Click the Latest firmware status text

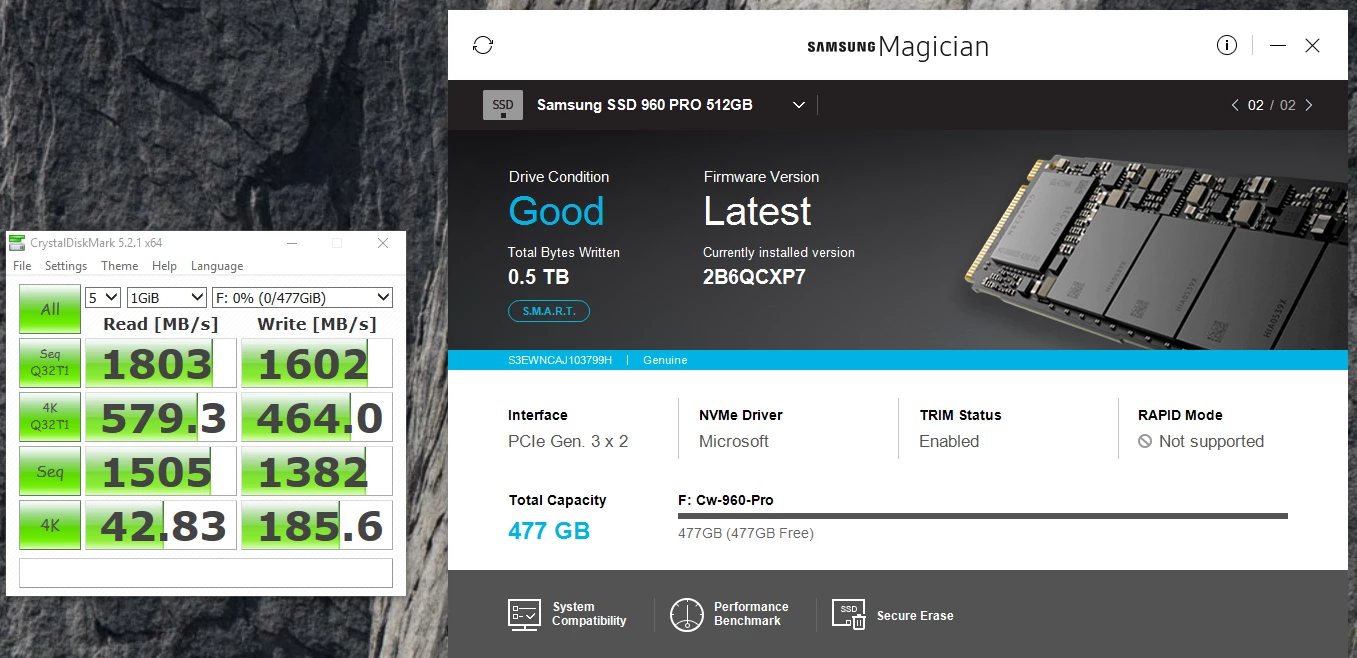click(757, 211)
